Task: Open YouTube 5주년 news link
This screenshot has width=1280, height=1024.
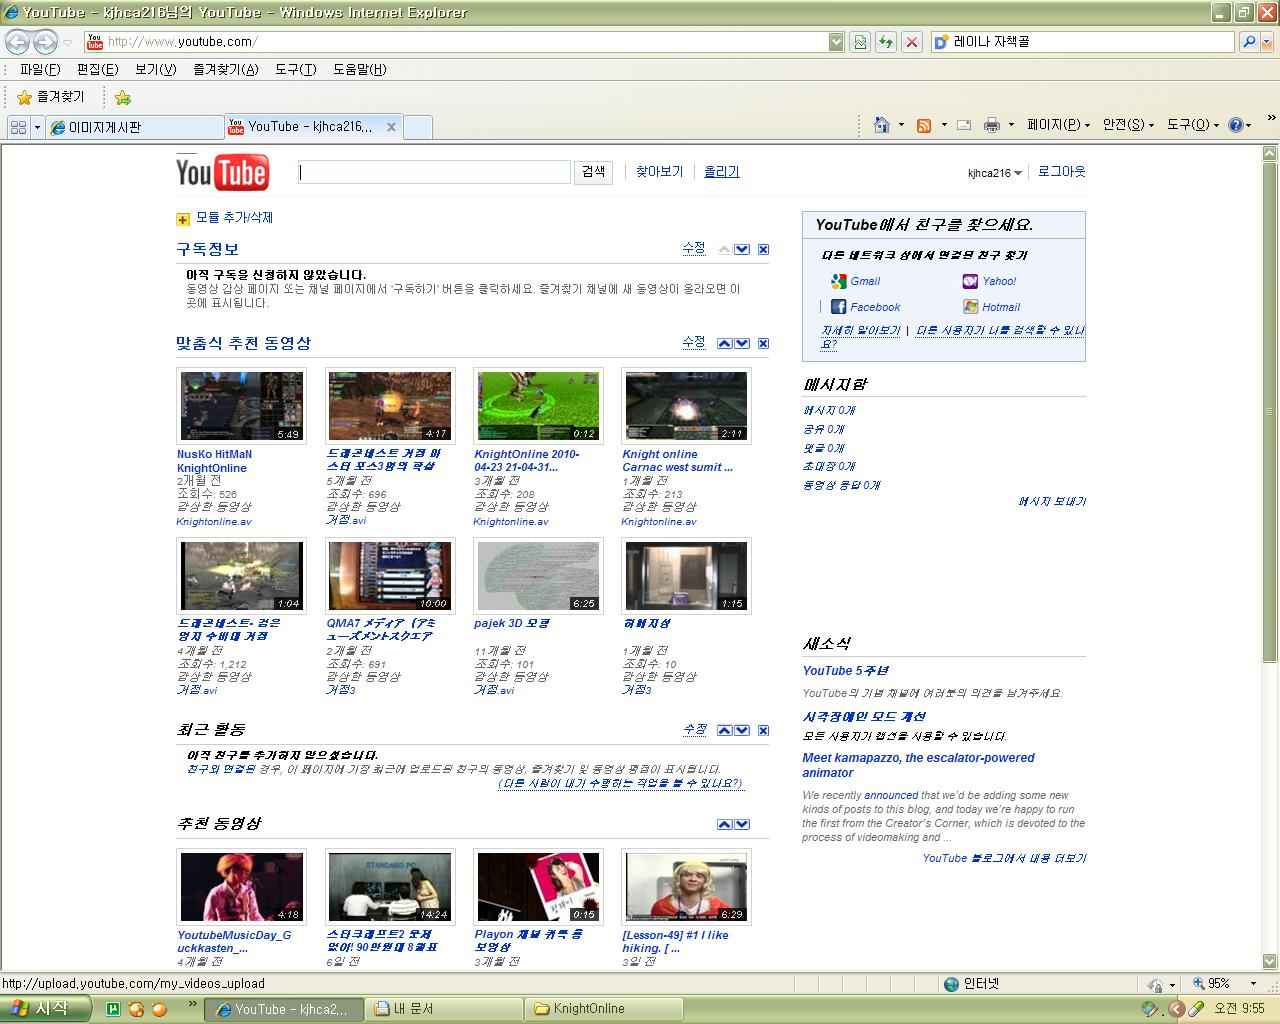Action: (845, 671)
